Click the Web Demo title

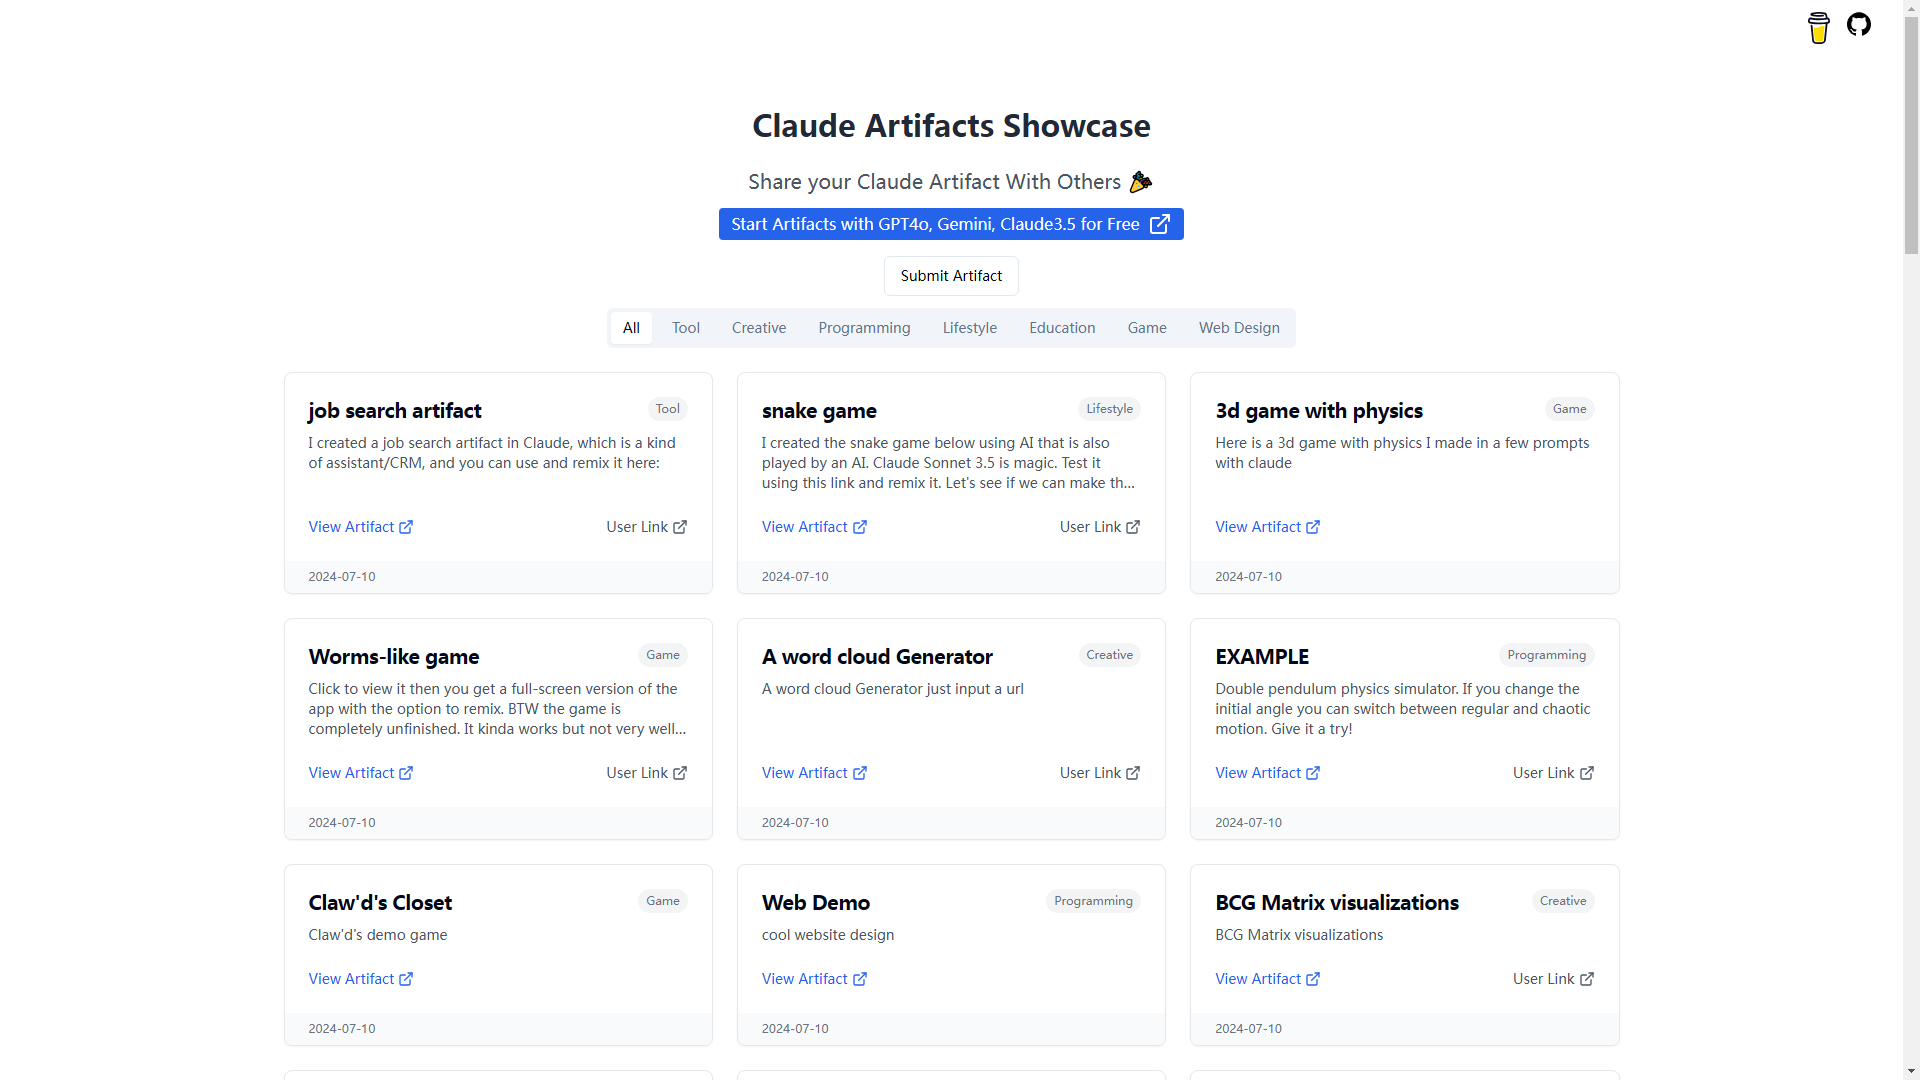click(x=816, y=903)
